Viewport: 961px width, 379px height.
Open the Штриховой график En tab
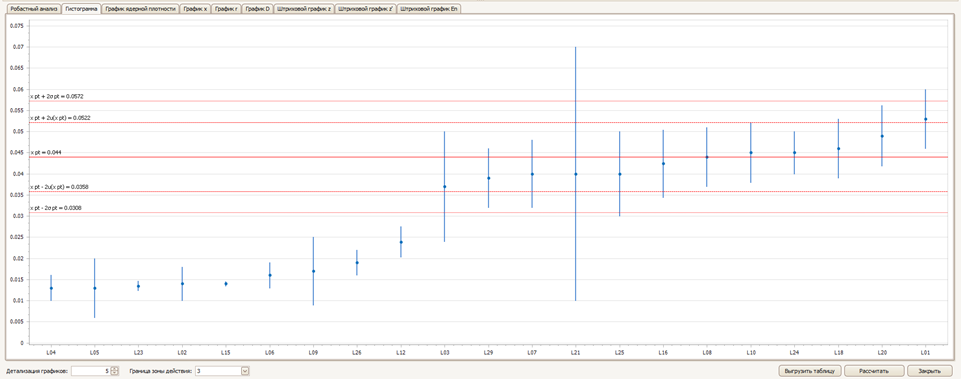pos(428,9)
